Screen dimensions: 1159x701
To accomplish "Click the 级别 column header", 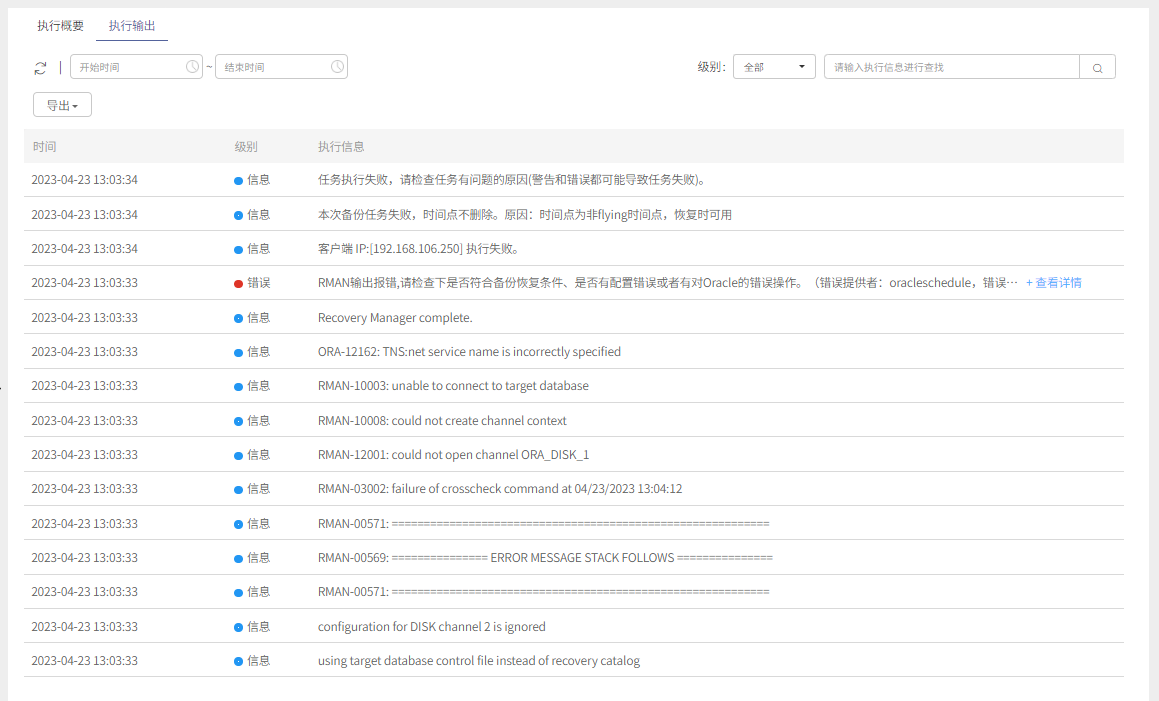I will (246, 146).
